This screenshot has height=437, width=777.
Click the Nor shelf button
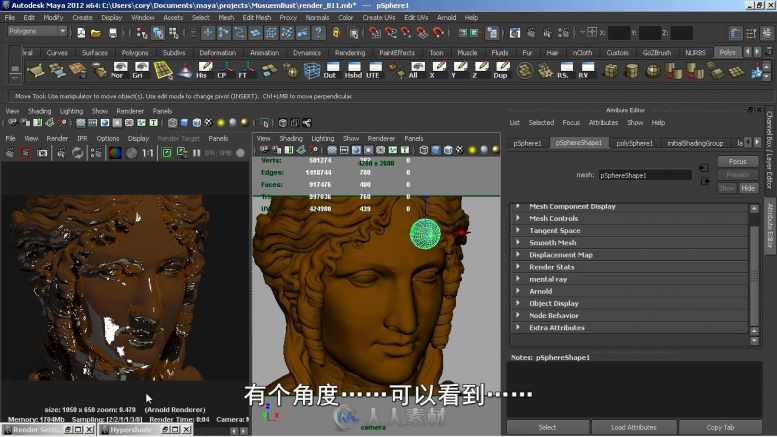pyautogui.click(x=120, y=70)
